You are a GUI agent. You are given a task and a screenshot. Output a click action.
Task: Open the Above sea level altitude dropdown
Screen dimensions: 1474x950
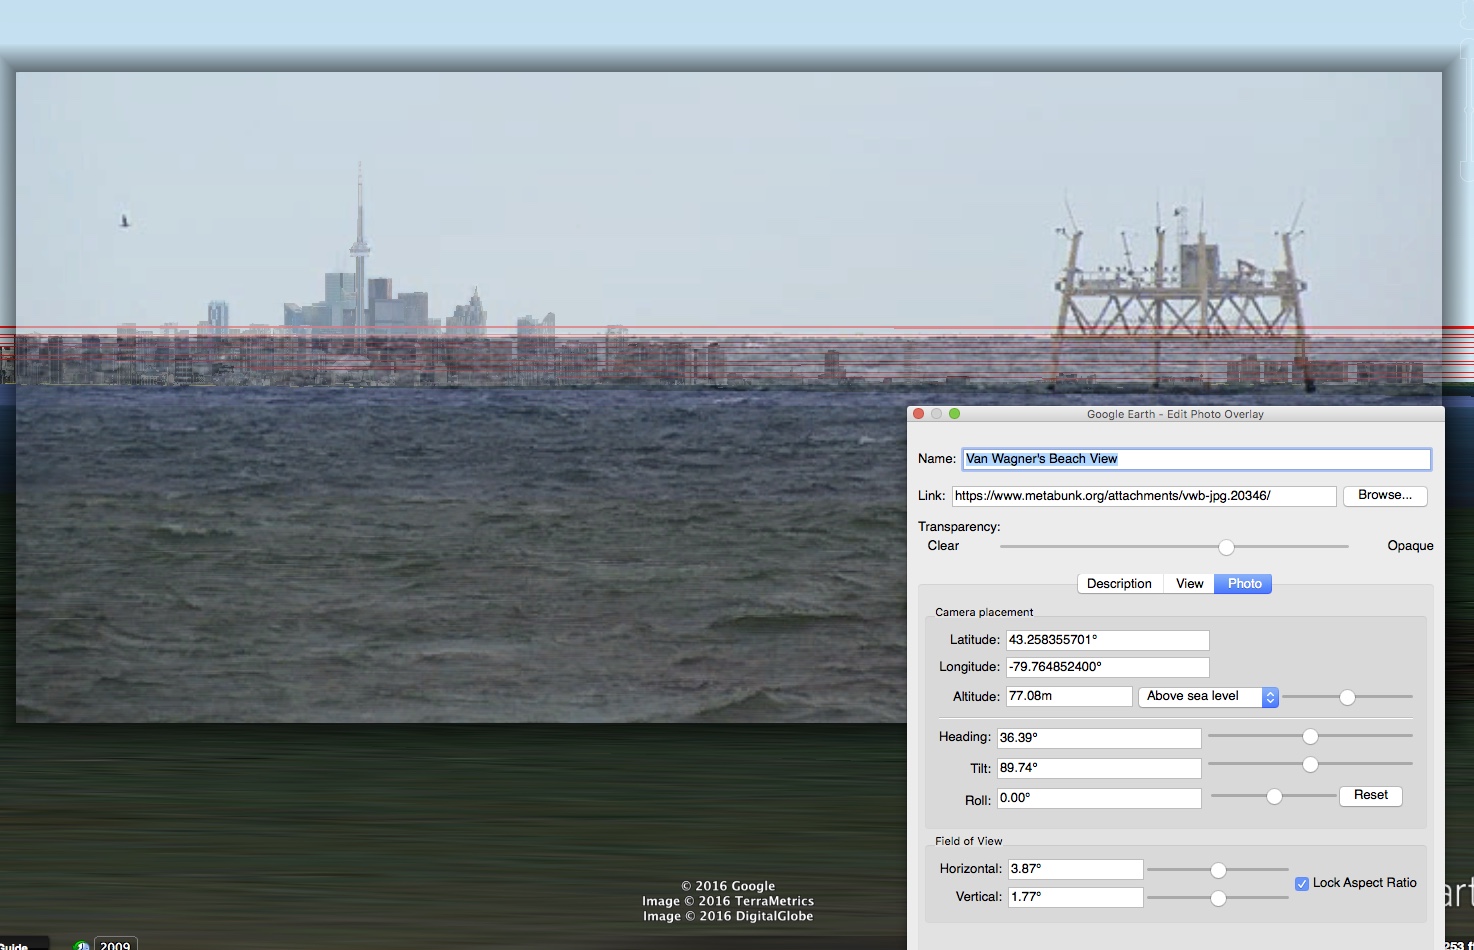pos(1208,697)
